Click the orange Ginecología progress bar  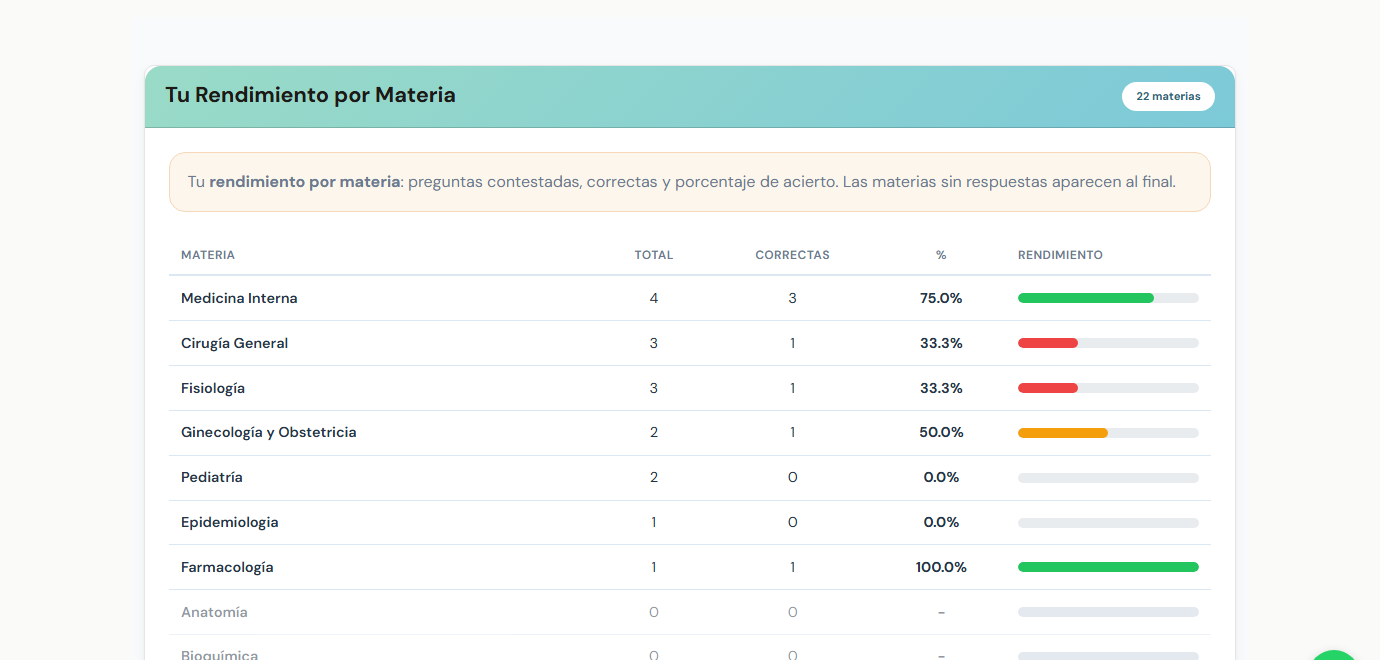pos(1062,433)
